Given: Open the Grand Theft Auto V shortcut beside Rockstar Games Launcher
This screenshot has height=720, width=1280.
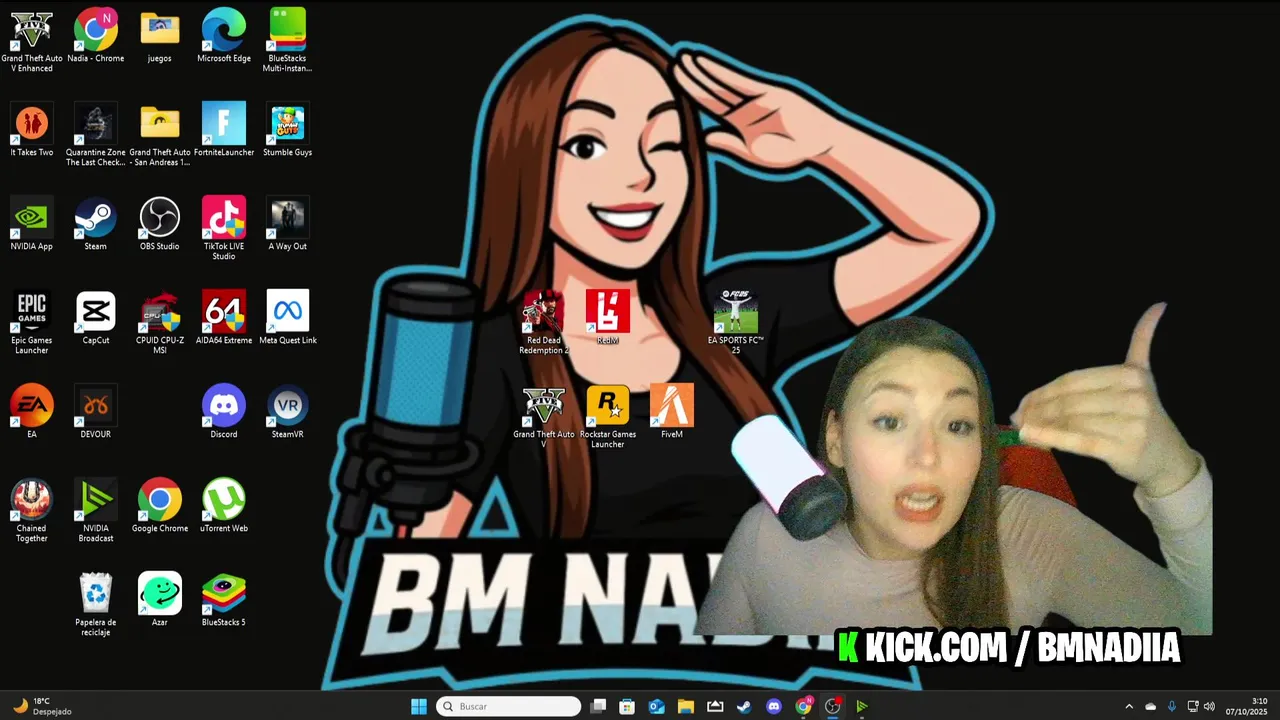Looking at the screenshot, I should tap(544, 416).
